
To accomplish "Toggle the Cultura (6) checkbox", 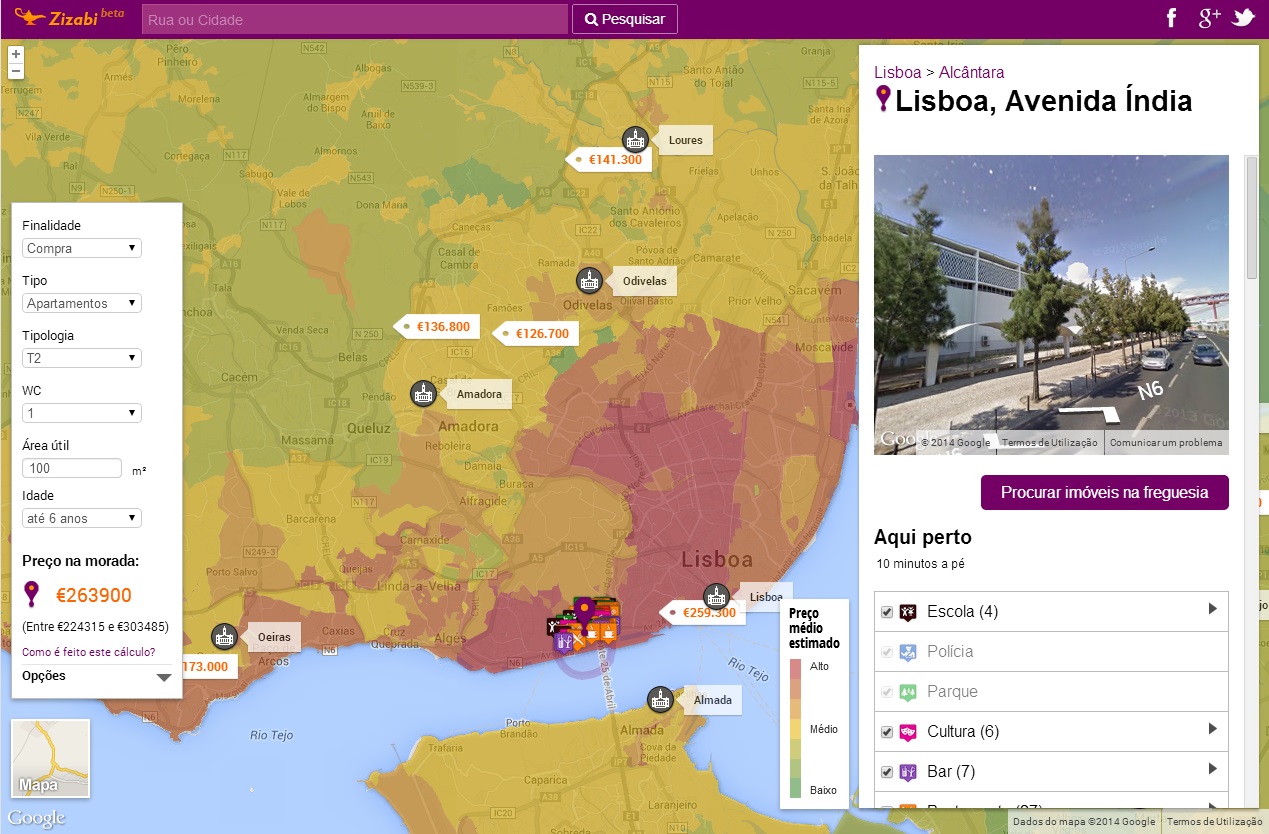I will click(886, 732).
